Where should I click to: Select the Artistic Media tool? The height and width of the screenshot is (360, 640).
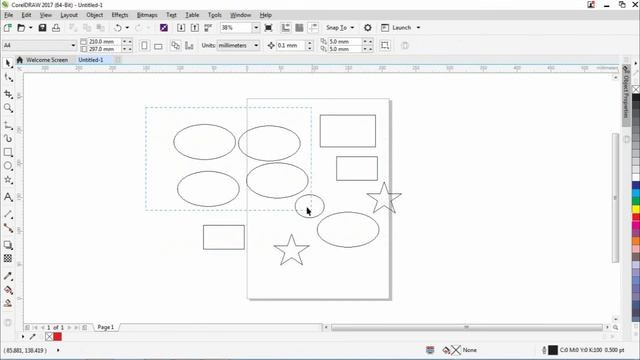click(x=8, y=139)
